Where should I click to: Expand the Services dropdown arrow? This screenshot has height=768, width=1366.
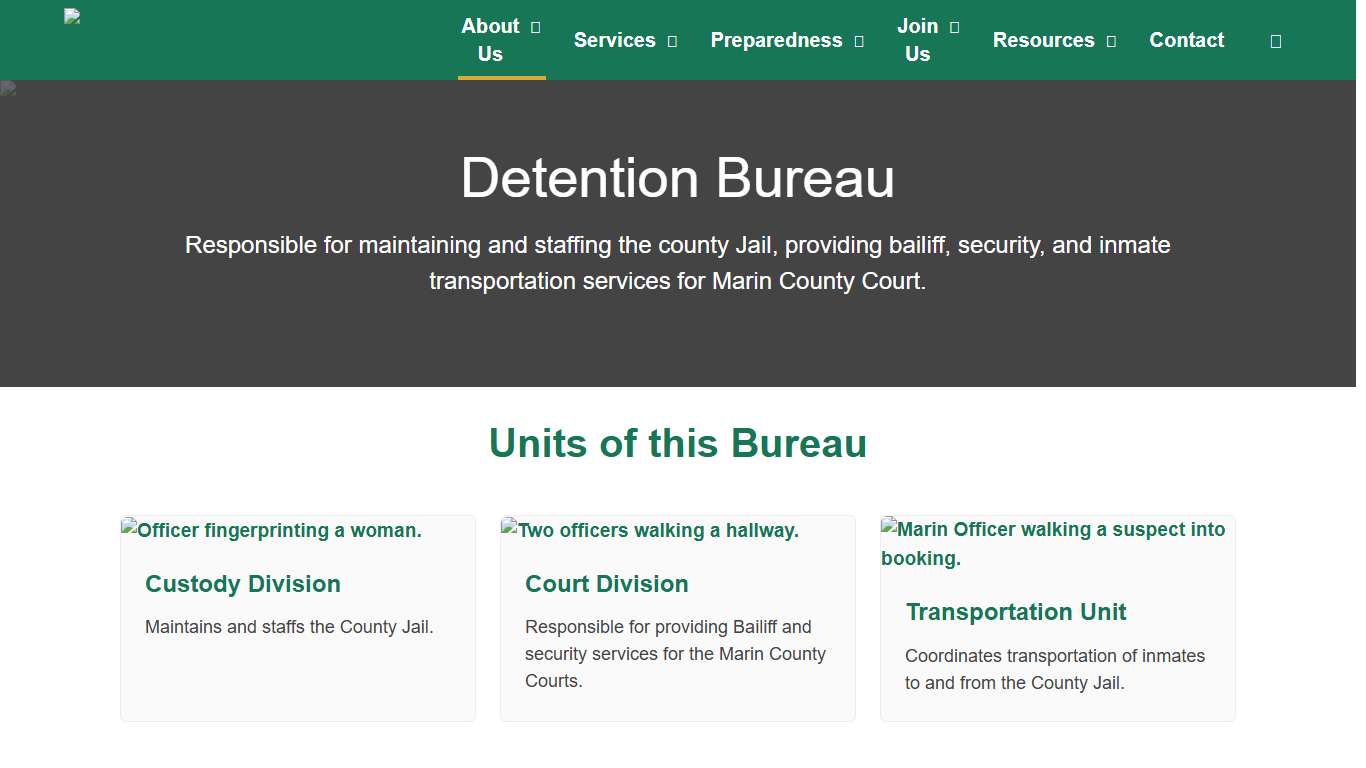(x=671, y=41)
